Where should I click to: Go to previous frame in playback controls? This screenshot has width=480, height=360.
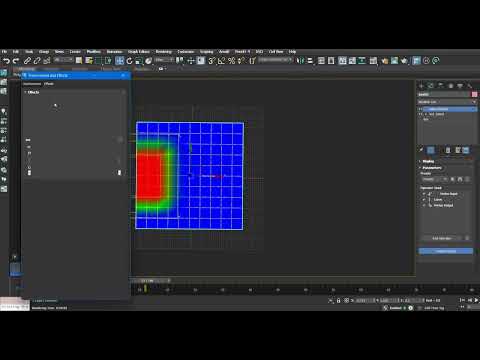pos(469,300)
